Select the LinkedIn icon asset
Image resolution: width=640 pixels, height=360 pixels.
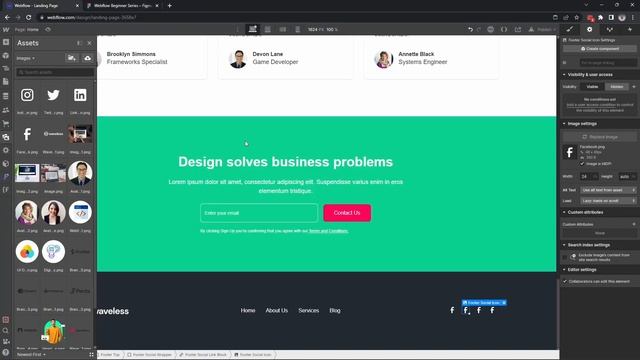[80, 95]
